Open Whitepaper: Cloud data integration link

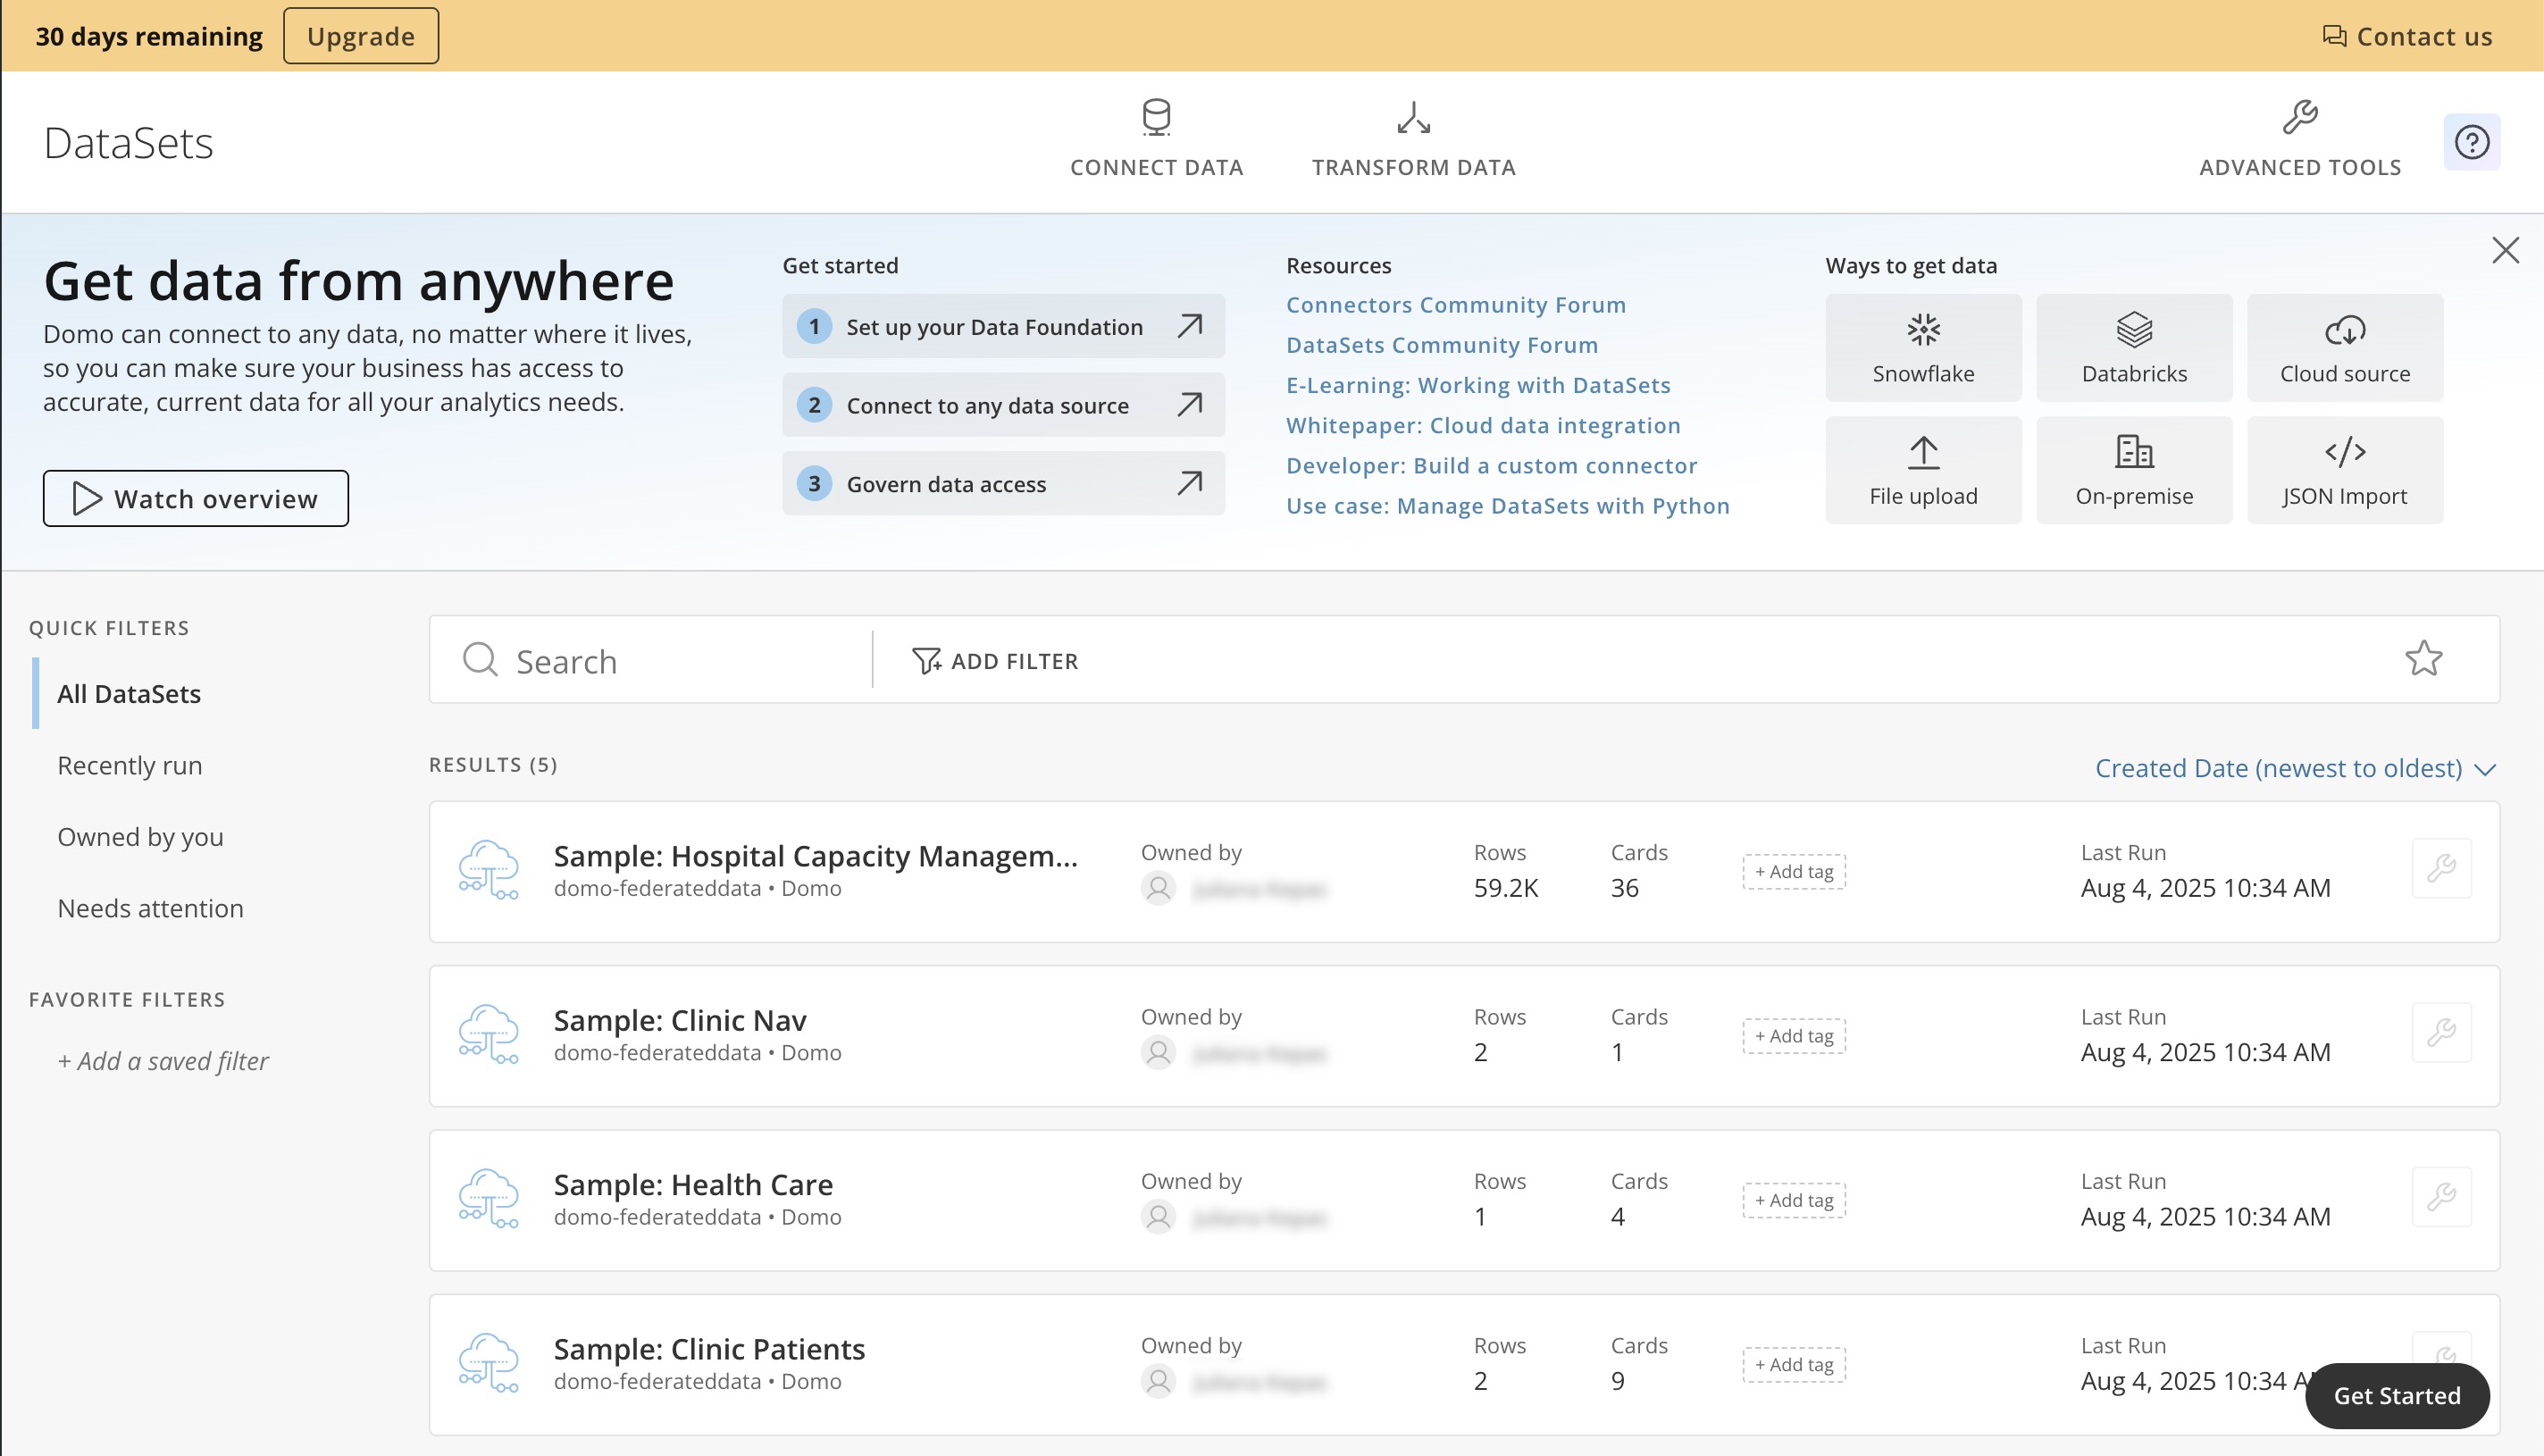coord(1483,425)
